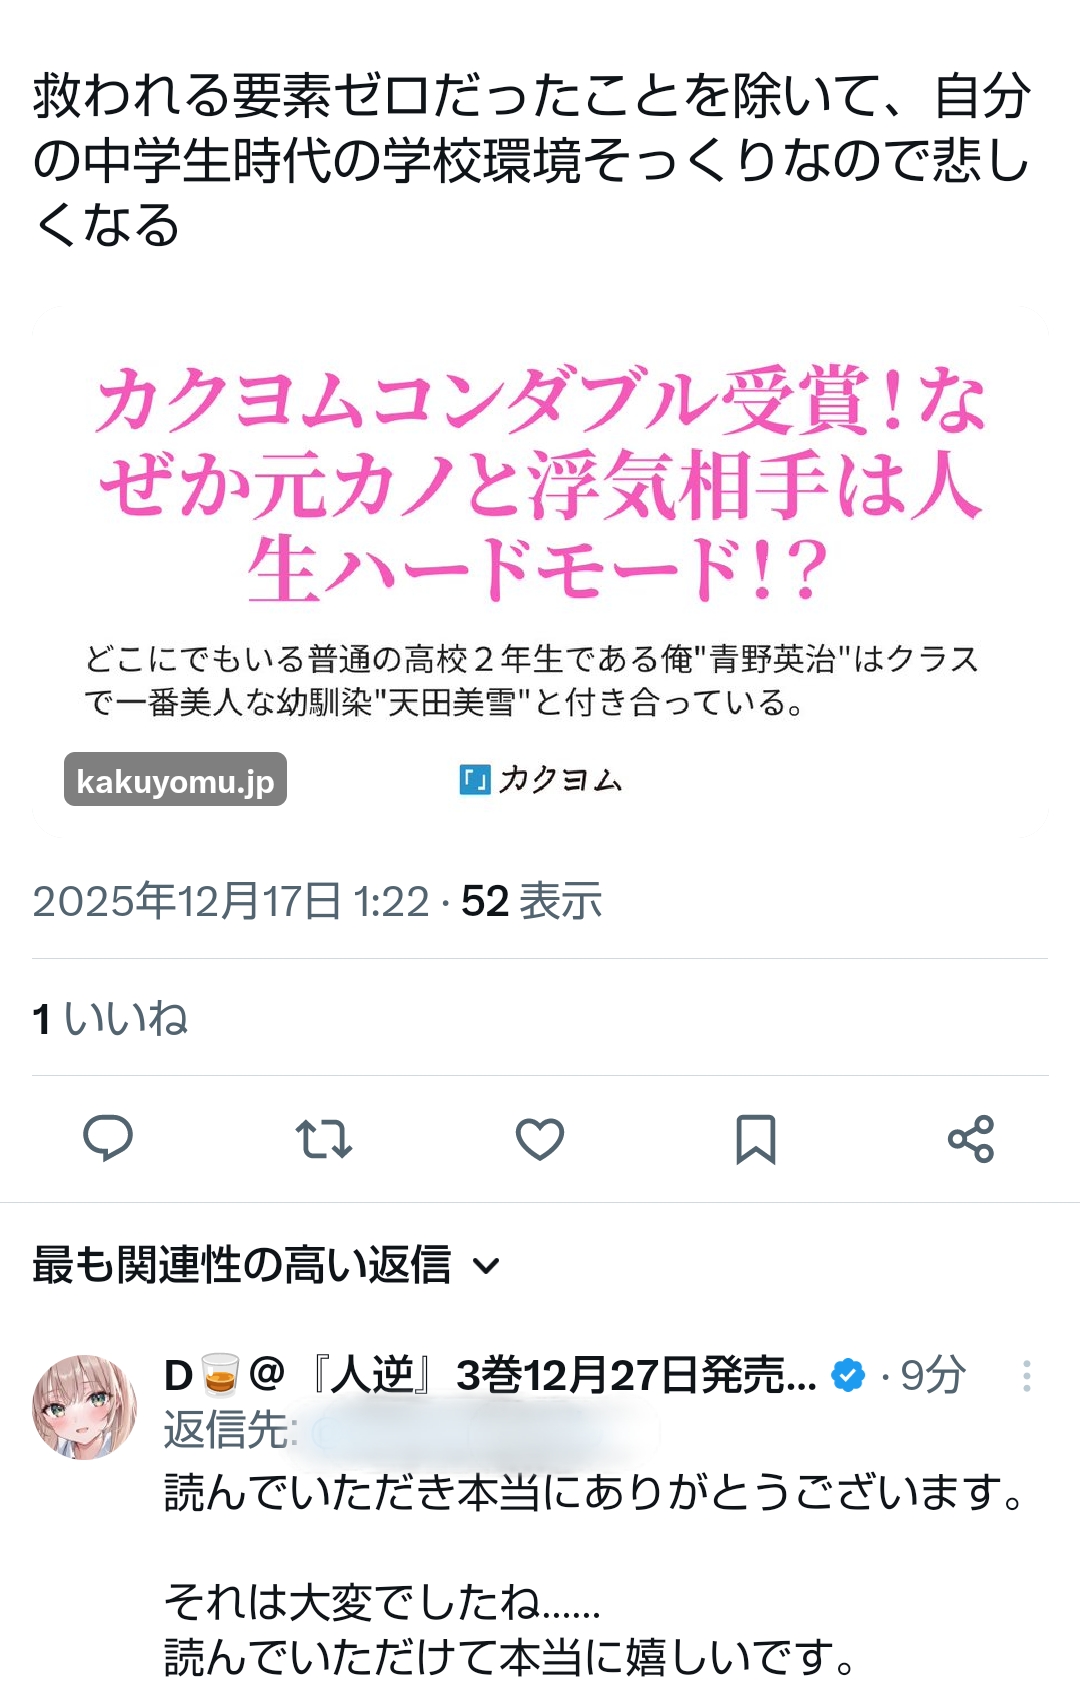Open the profile name D@『人逆』3巻12月27日発売

[x=490, y=1376]
